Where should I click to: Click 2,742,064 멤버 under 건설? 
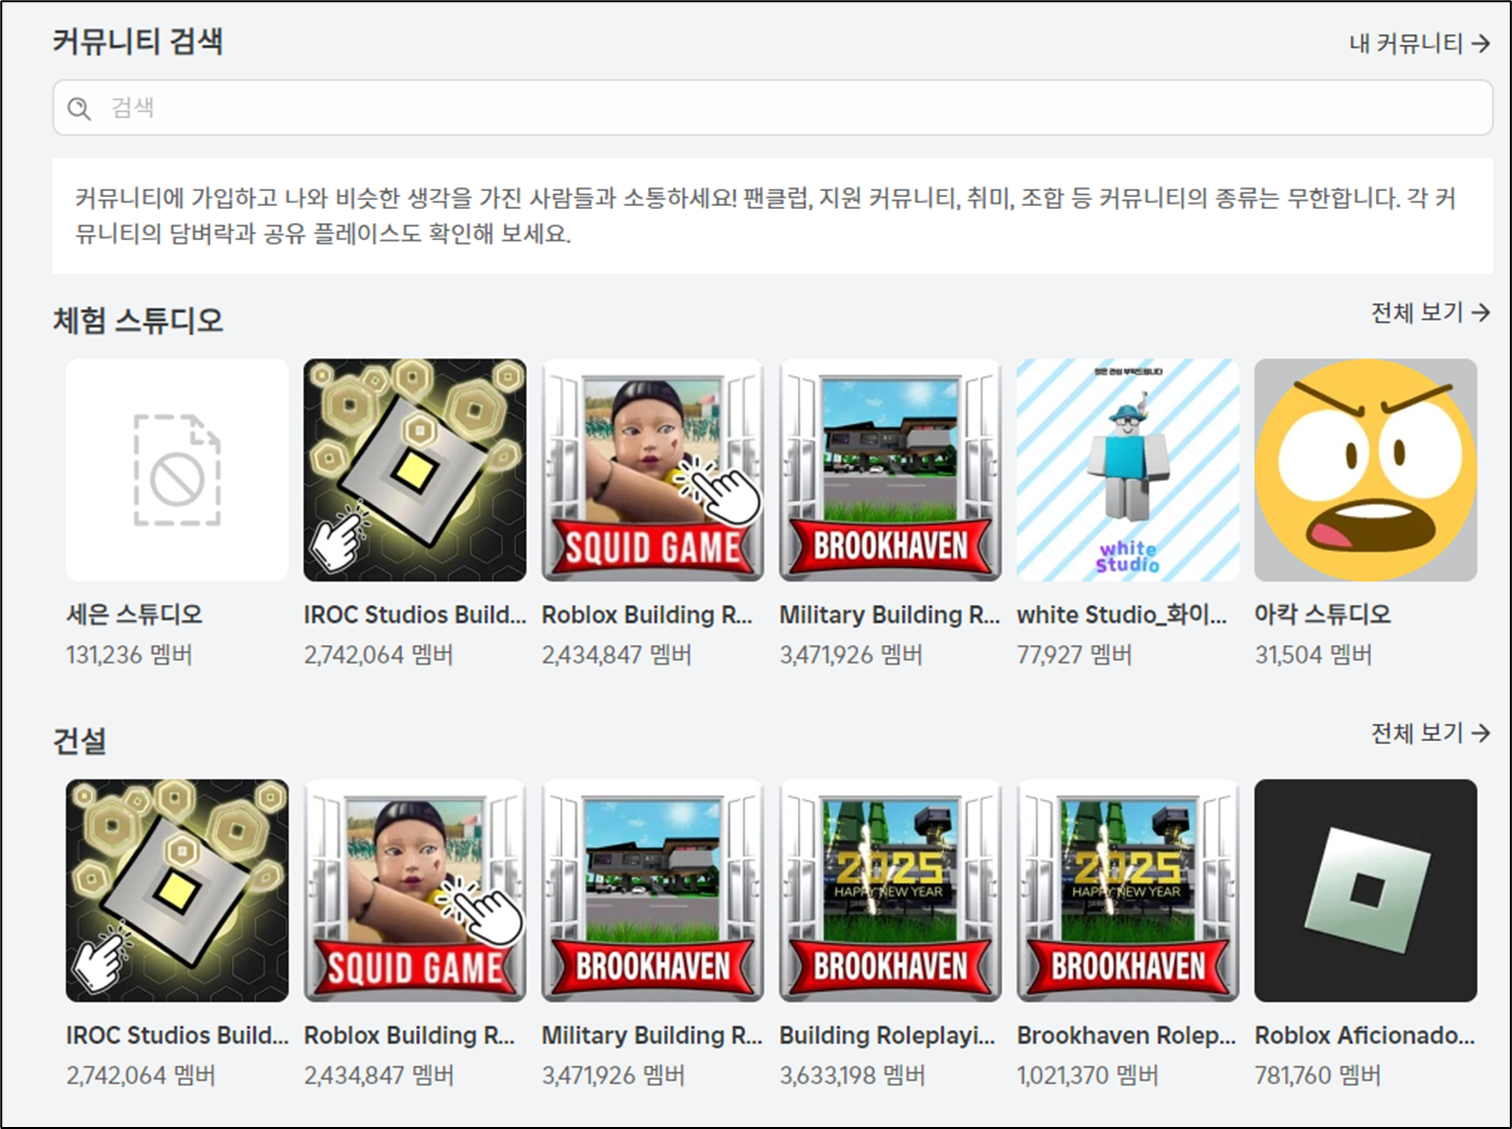141,1076
